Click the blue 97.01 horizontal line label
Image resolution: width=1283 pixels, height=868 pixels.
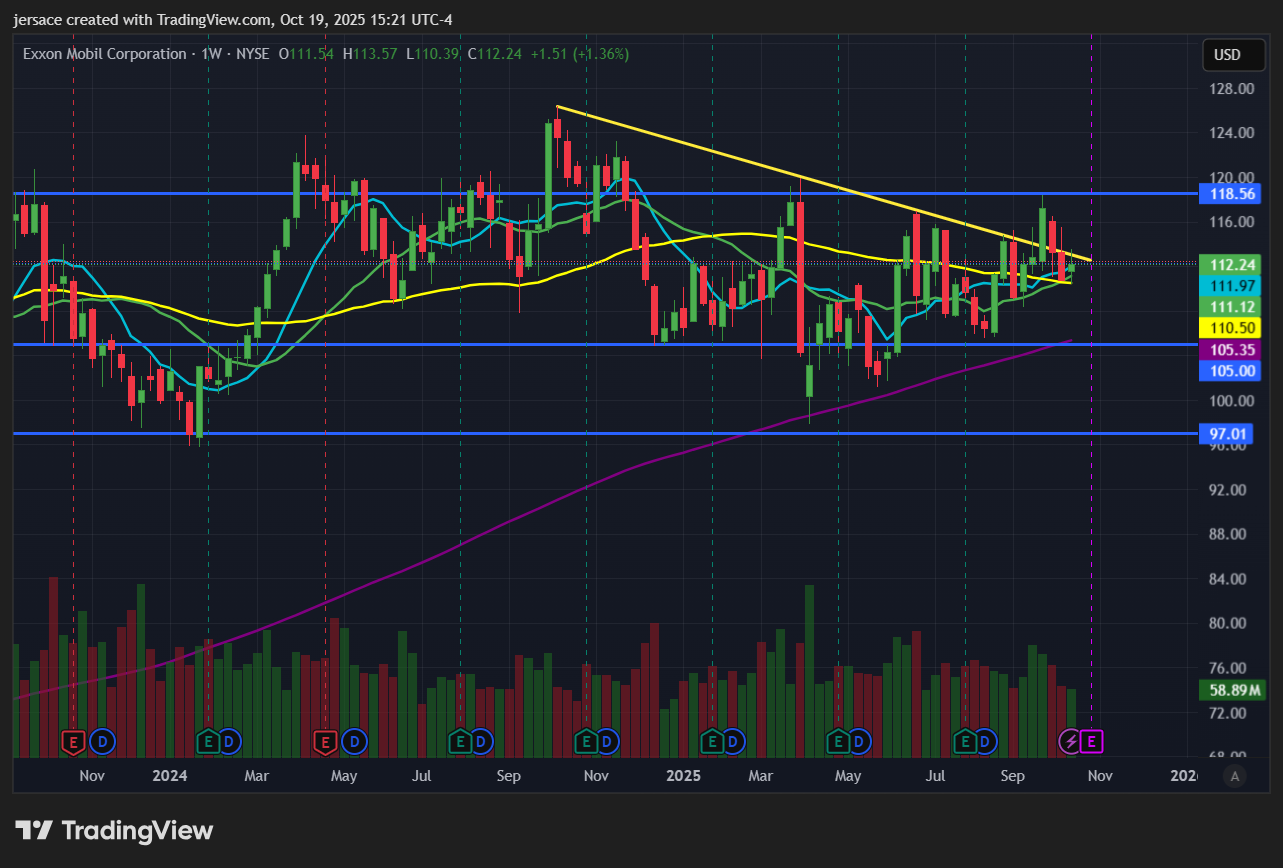click(x=1226, y=433)
